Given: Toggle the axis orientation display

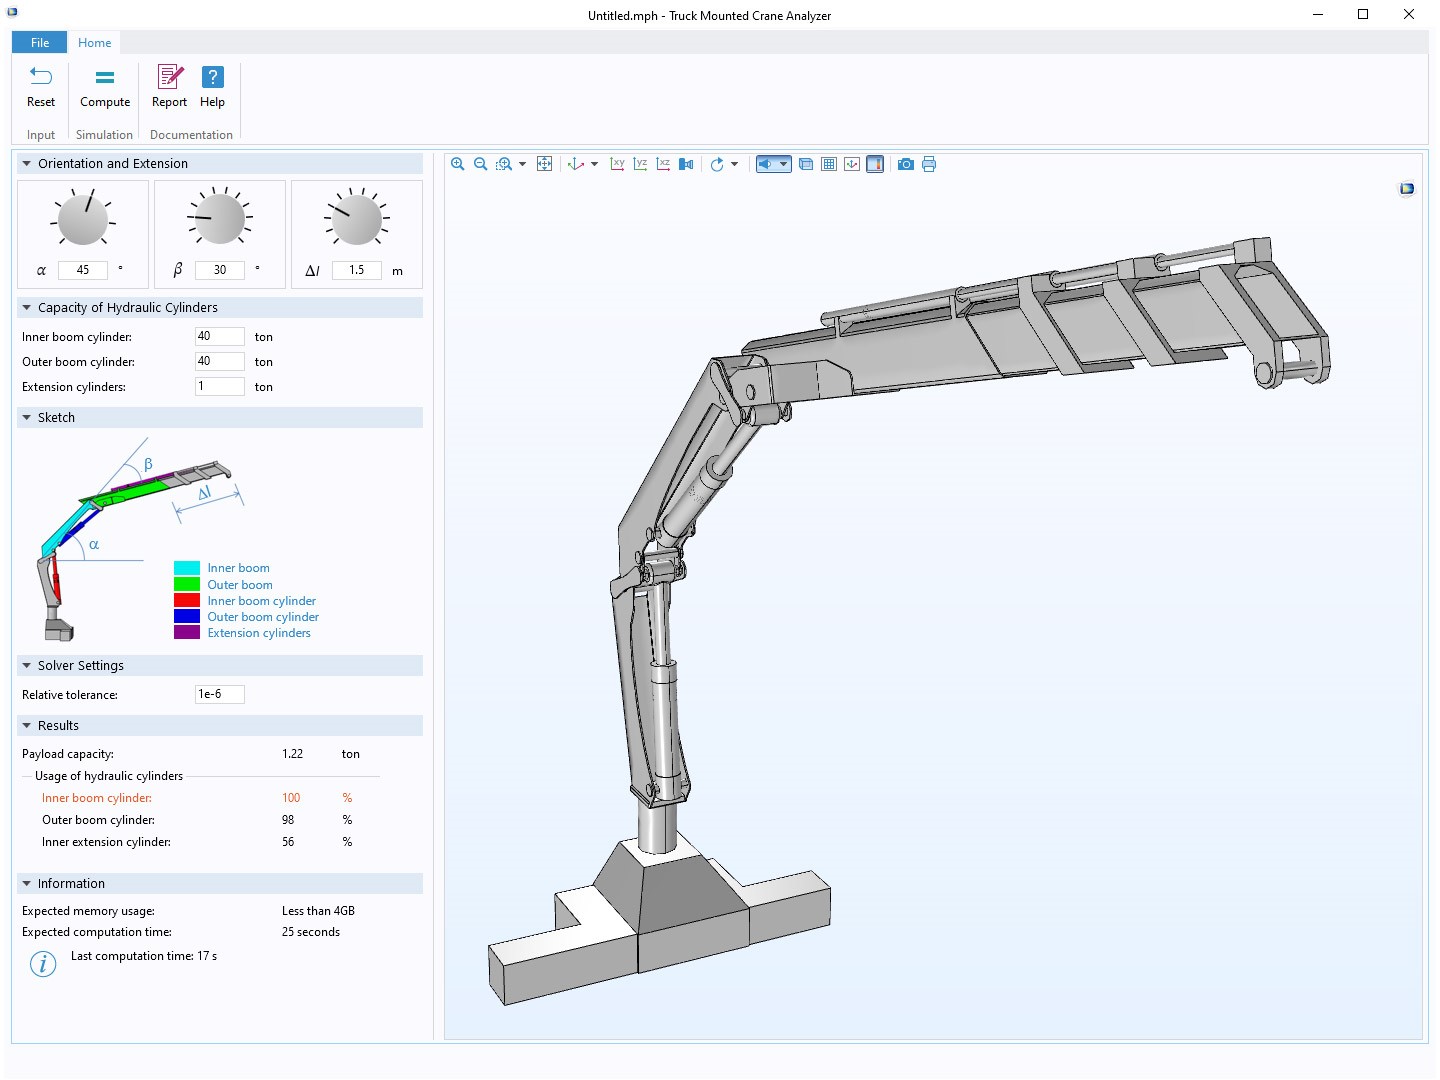Looking at the screenshot, I should click(852, 164).
